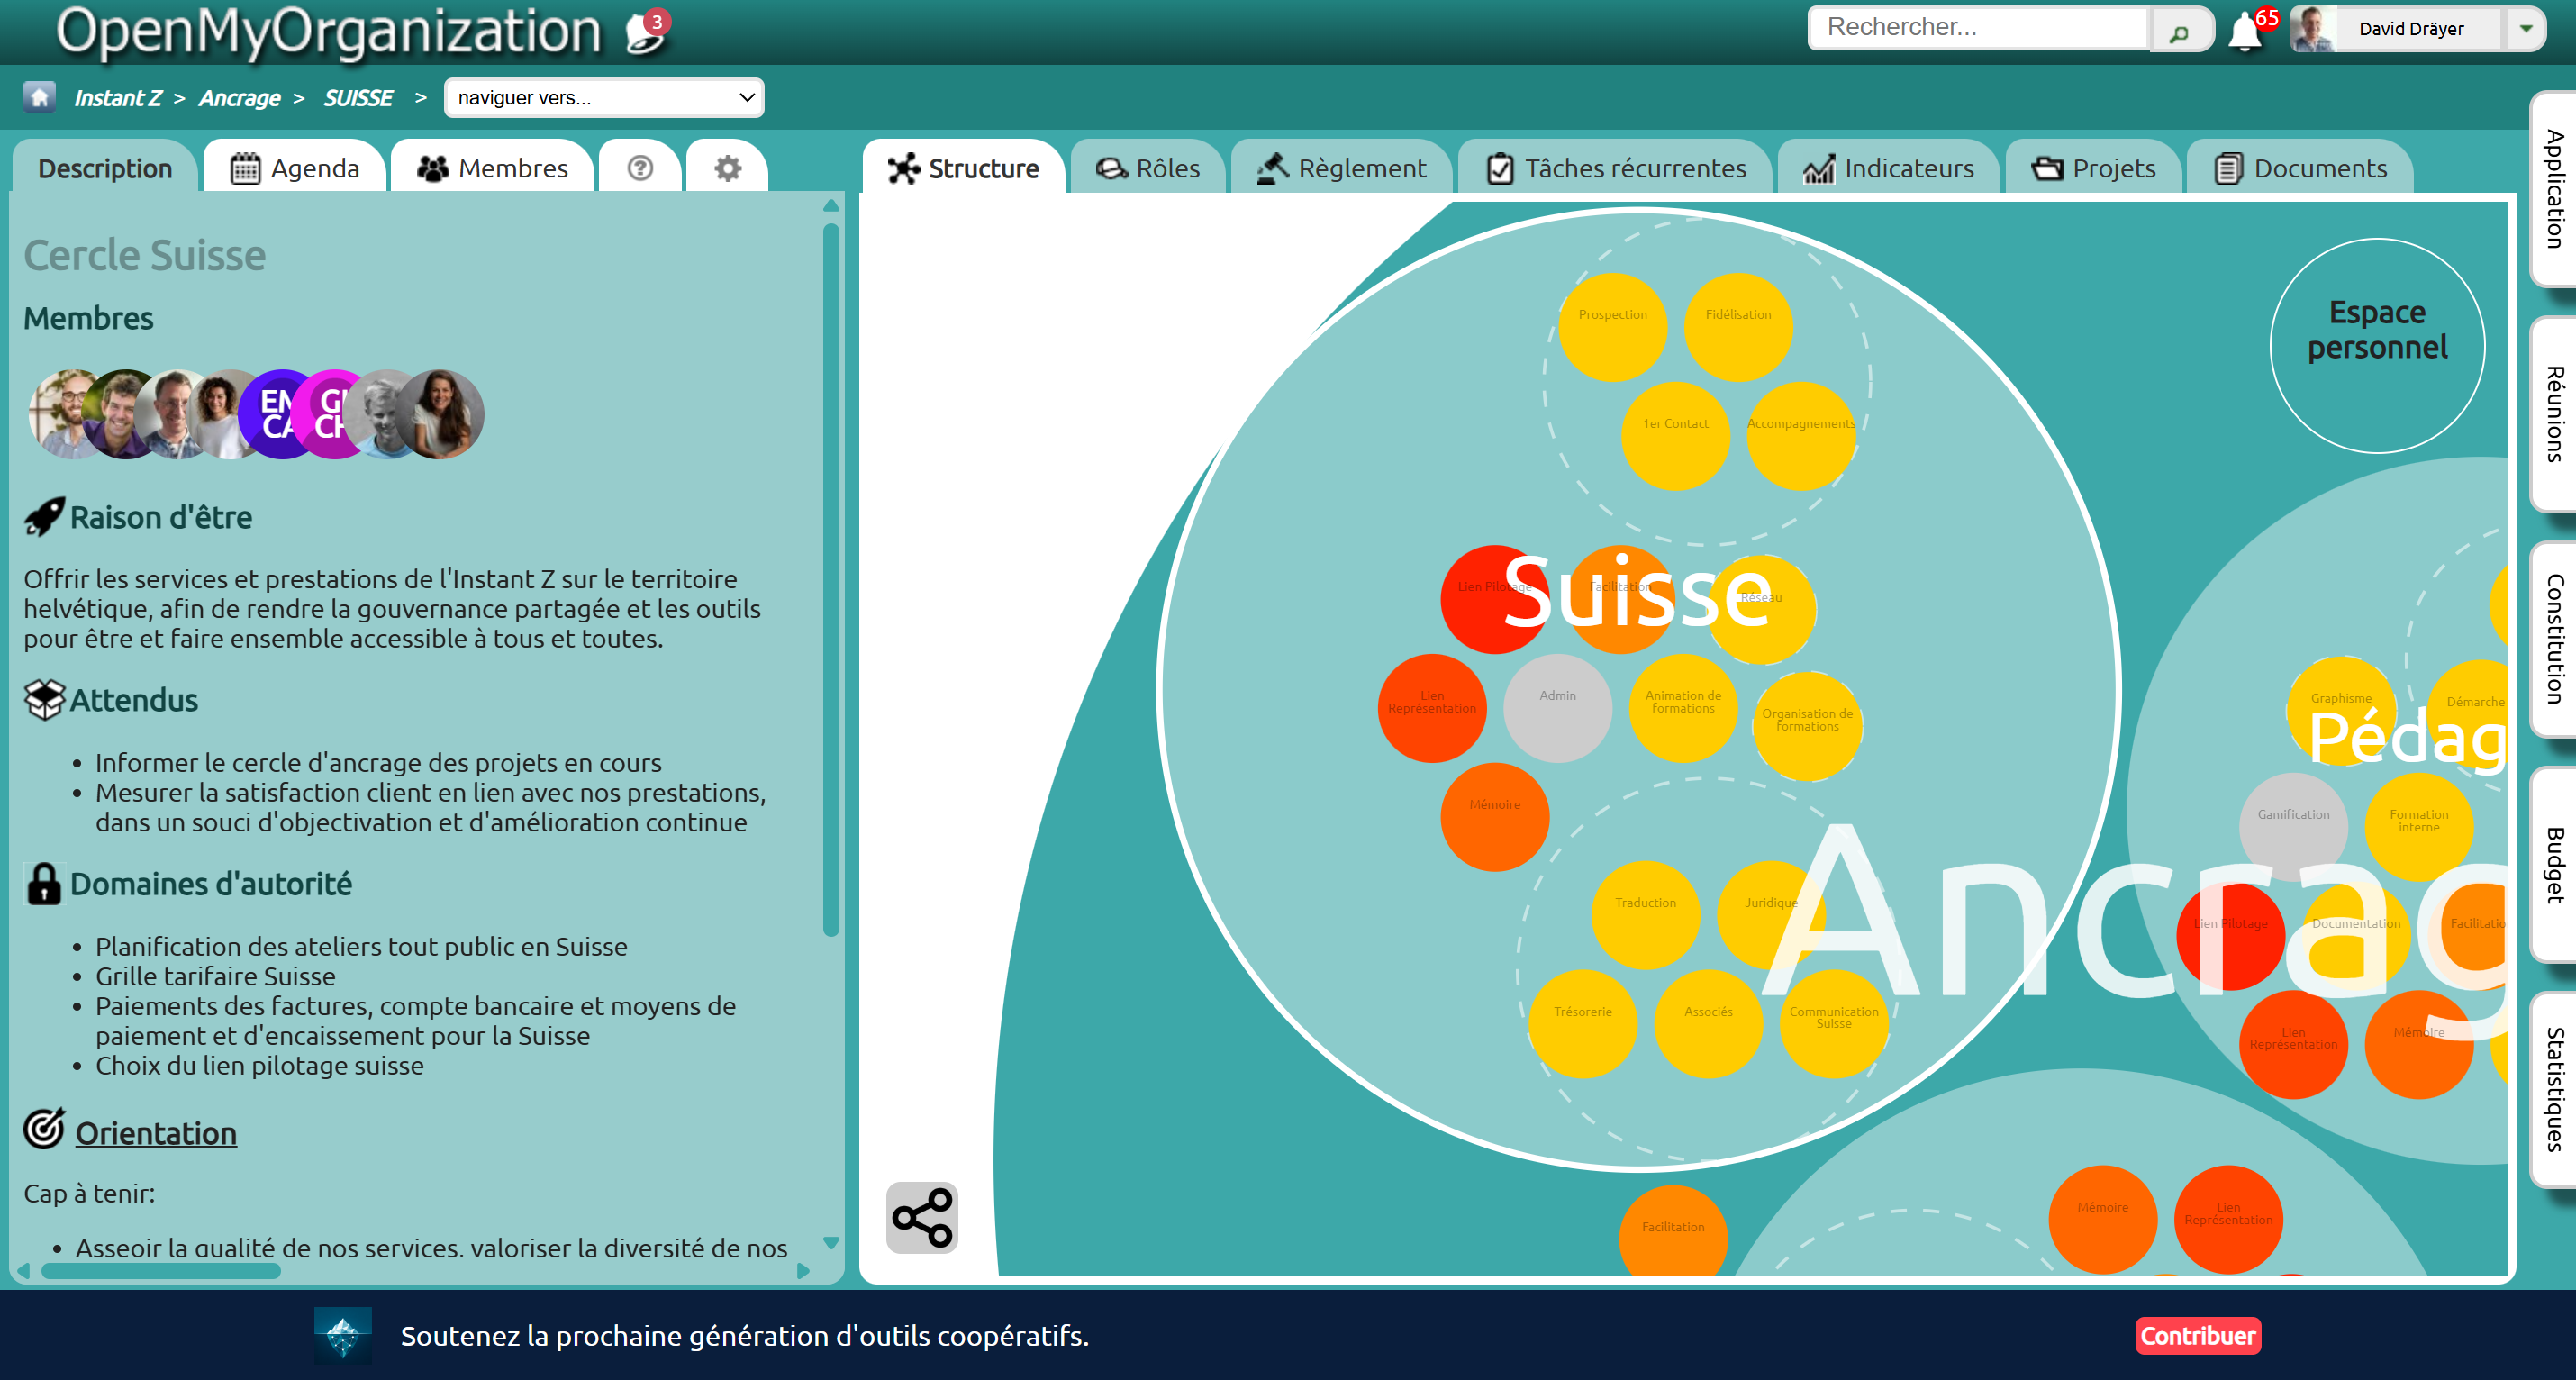2576x1380 pixels.
Task: Click the horizontal scrollbar of the description panel
Action: coord(160,1270)
